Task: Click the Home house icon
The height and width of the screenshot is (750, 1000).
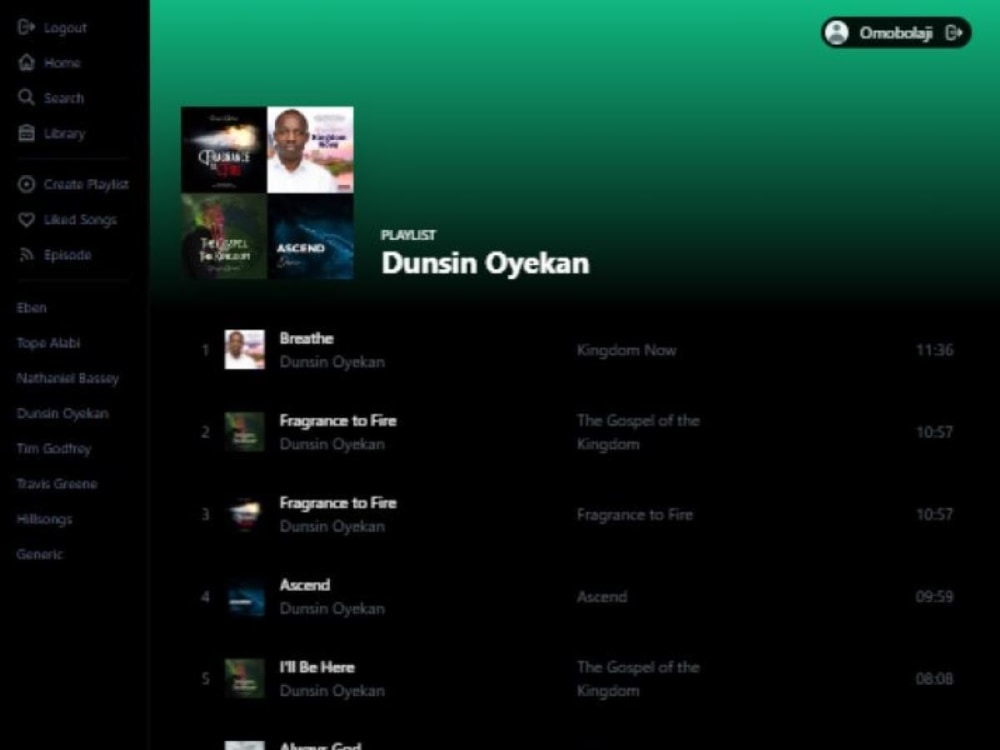Action: (26, 62)
